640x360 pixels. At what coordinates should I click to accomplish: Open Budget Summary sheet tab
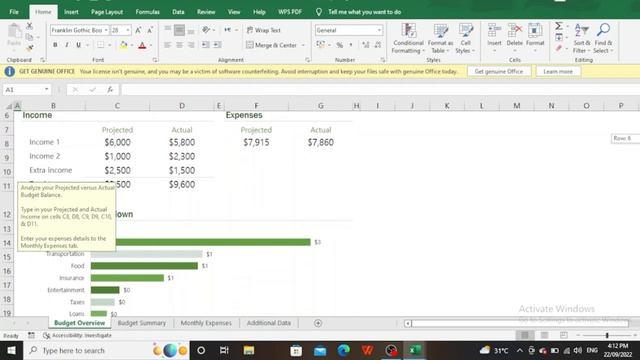142,323
